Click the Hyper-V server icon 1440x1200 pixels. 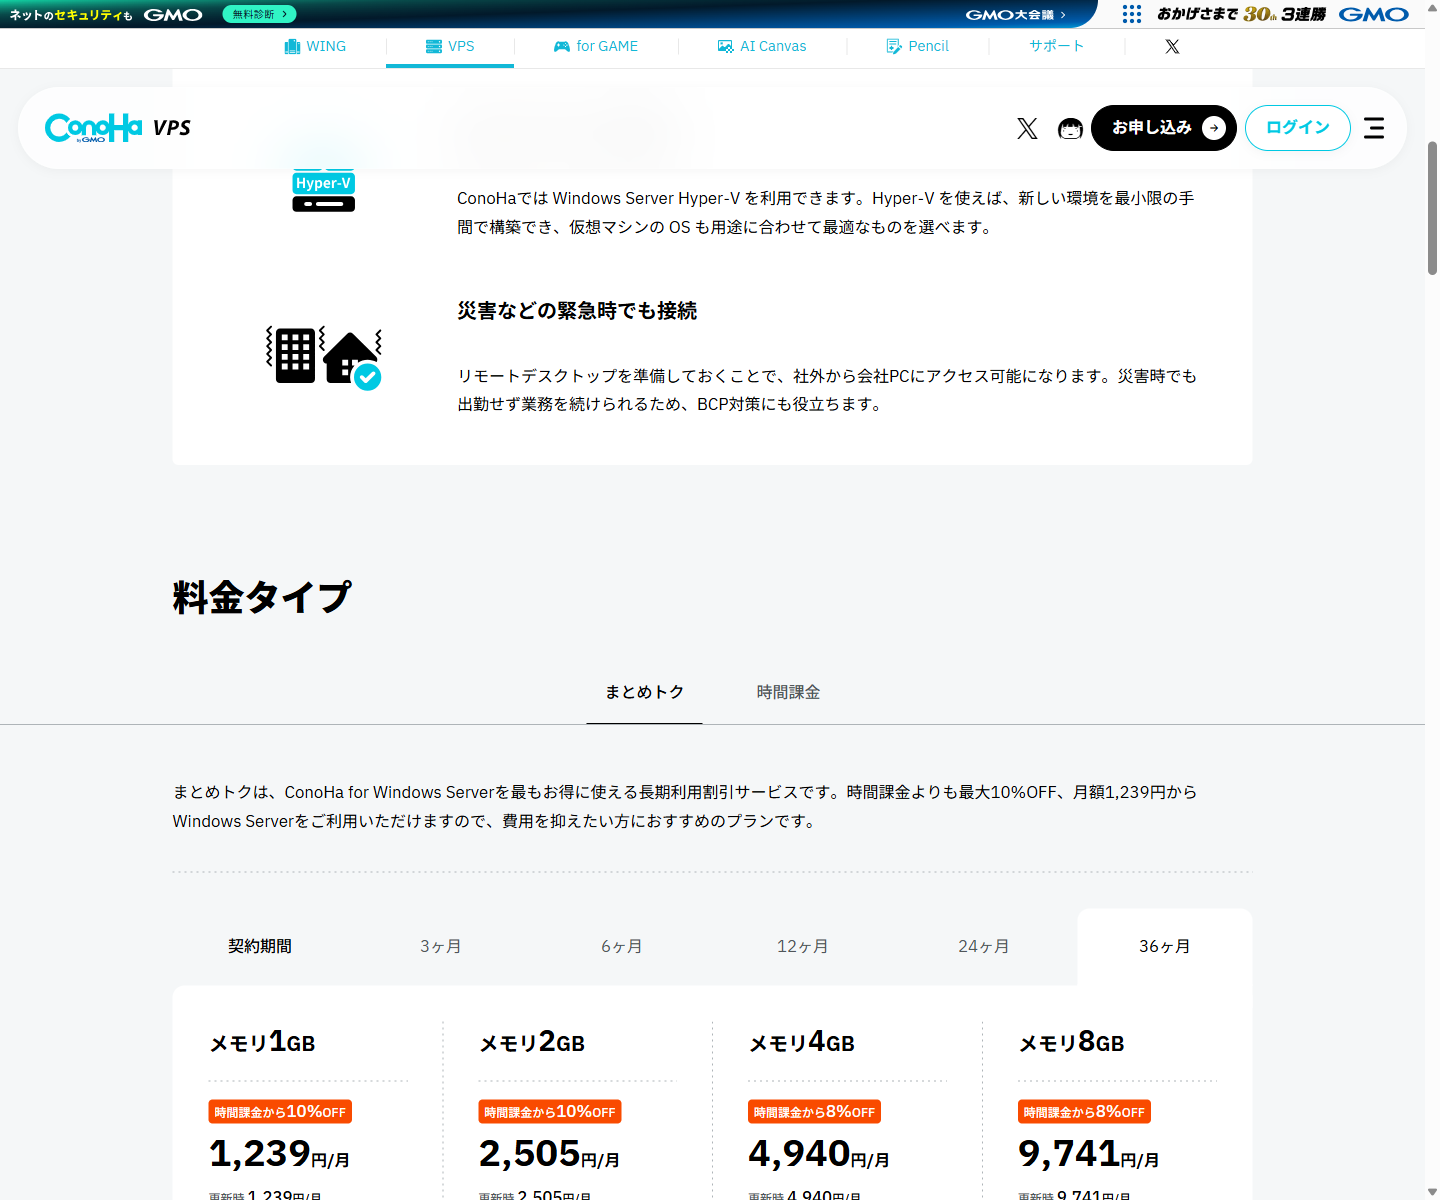(323, 190)
